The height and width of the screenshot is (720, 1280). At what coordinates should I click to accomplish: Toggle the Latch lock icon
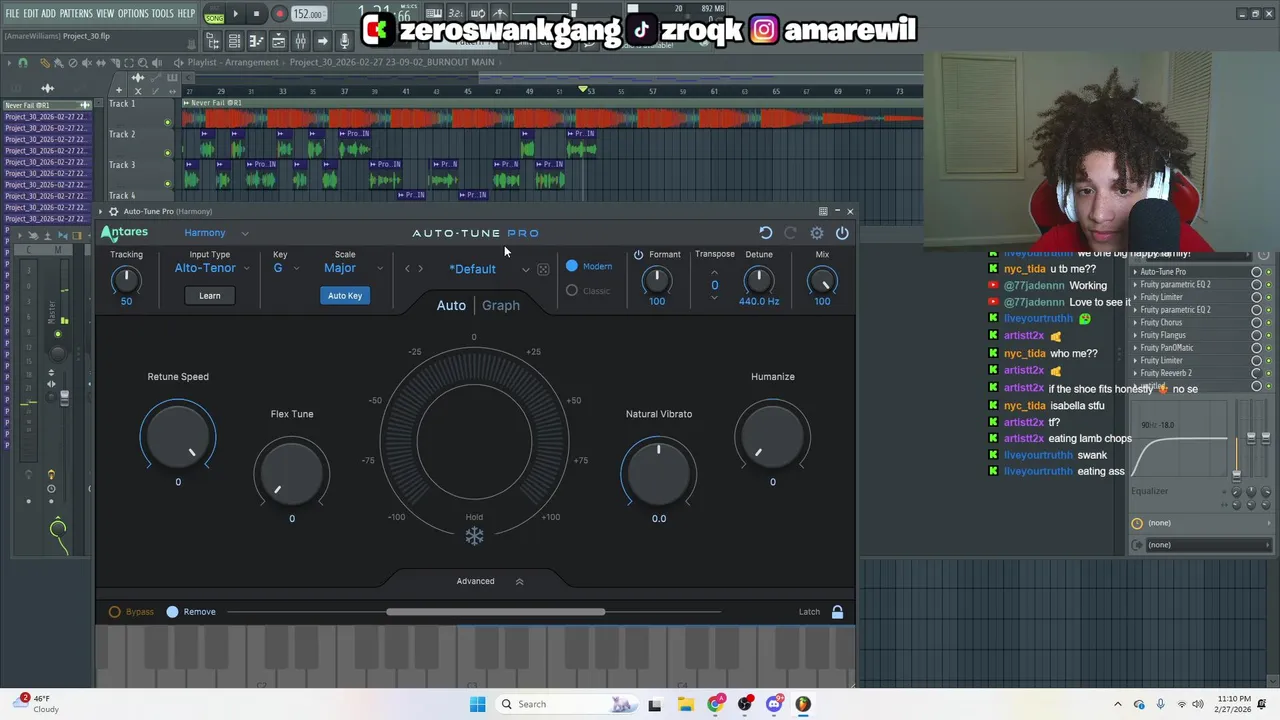pyautogui.click(x=837, y=612)
